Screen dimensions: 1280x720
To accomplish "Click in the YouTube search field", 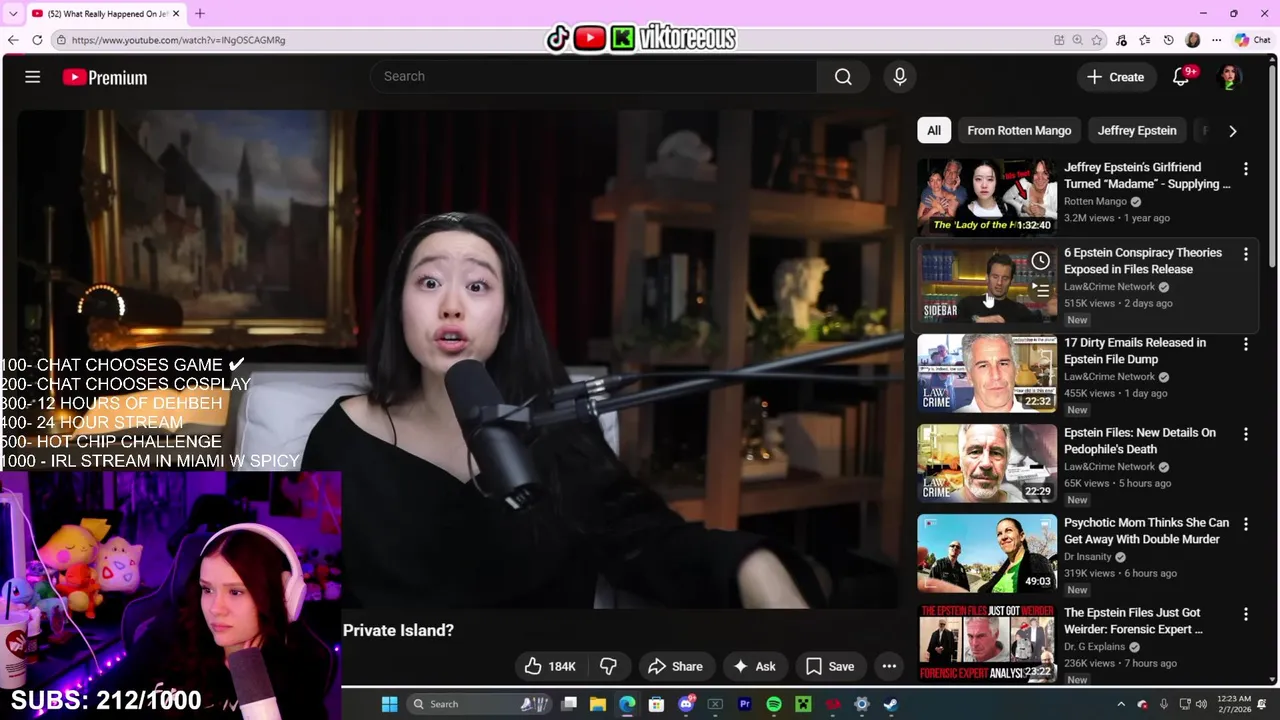I will coord(594,77).
